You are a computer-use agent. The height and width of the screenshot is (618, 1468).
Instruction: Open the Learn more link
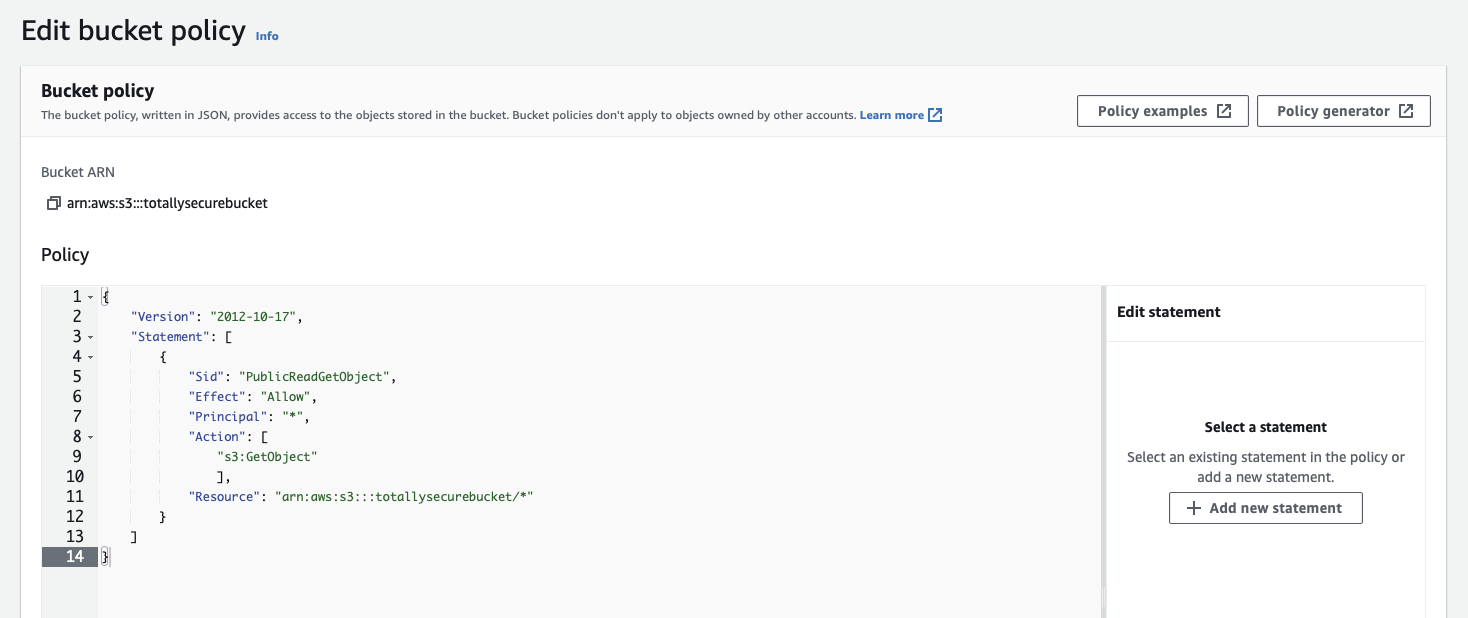tap(891, 115)
